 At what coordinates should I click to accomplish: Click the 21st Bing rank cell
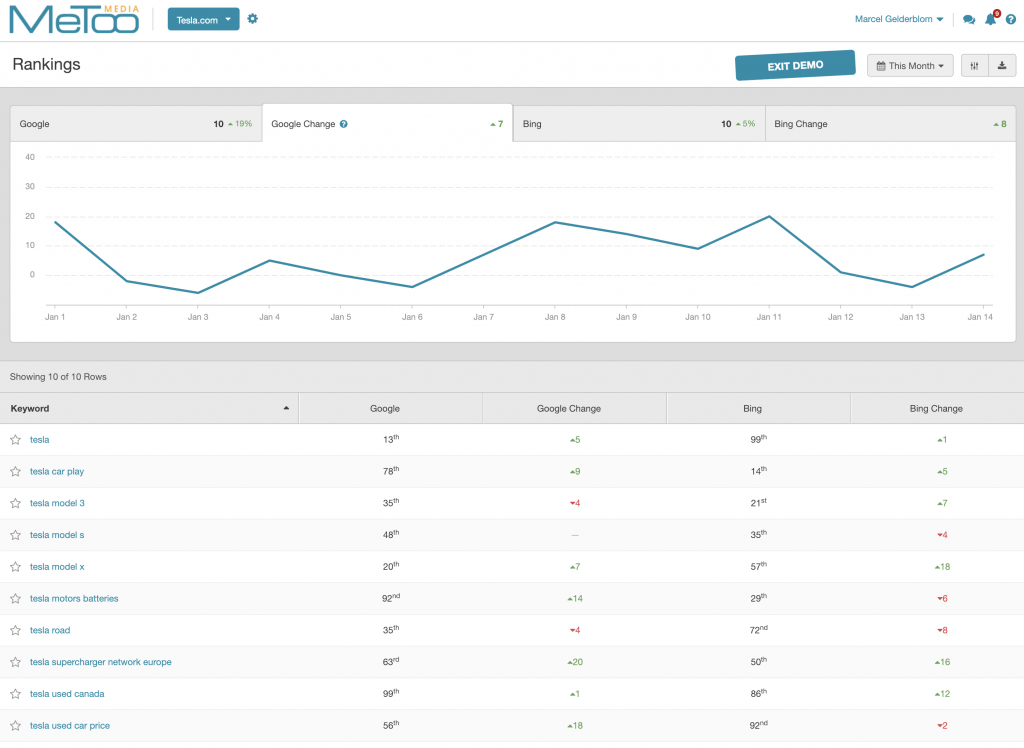[758, 502]
